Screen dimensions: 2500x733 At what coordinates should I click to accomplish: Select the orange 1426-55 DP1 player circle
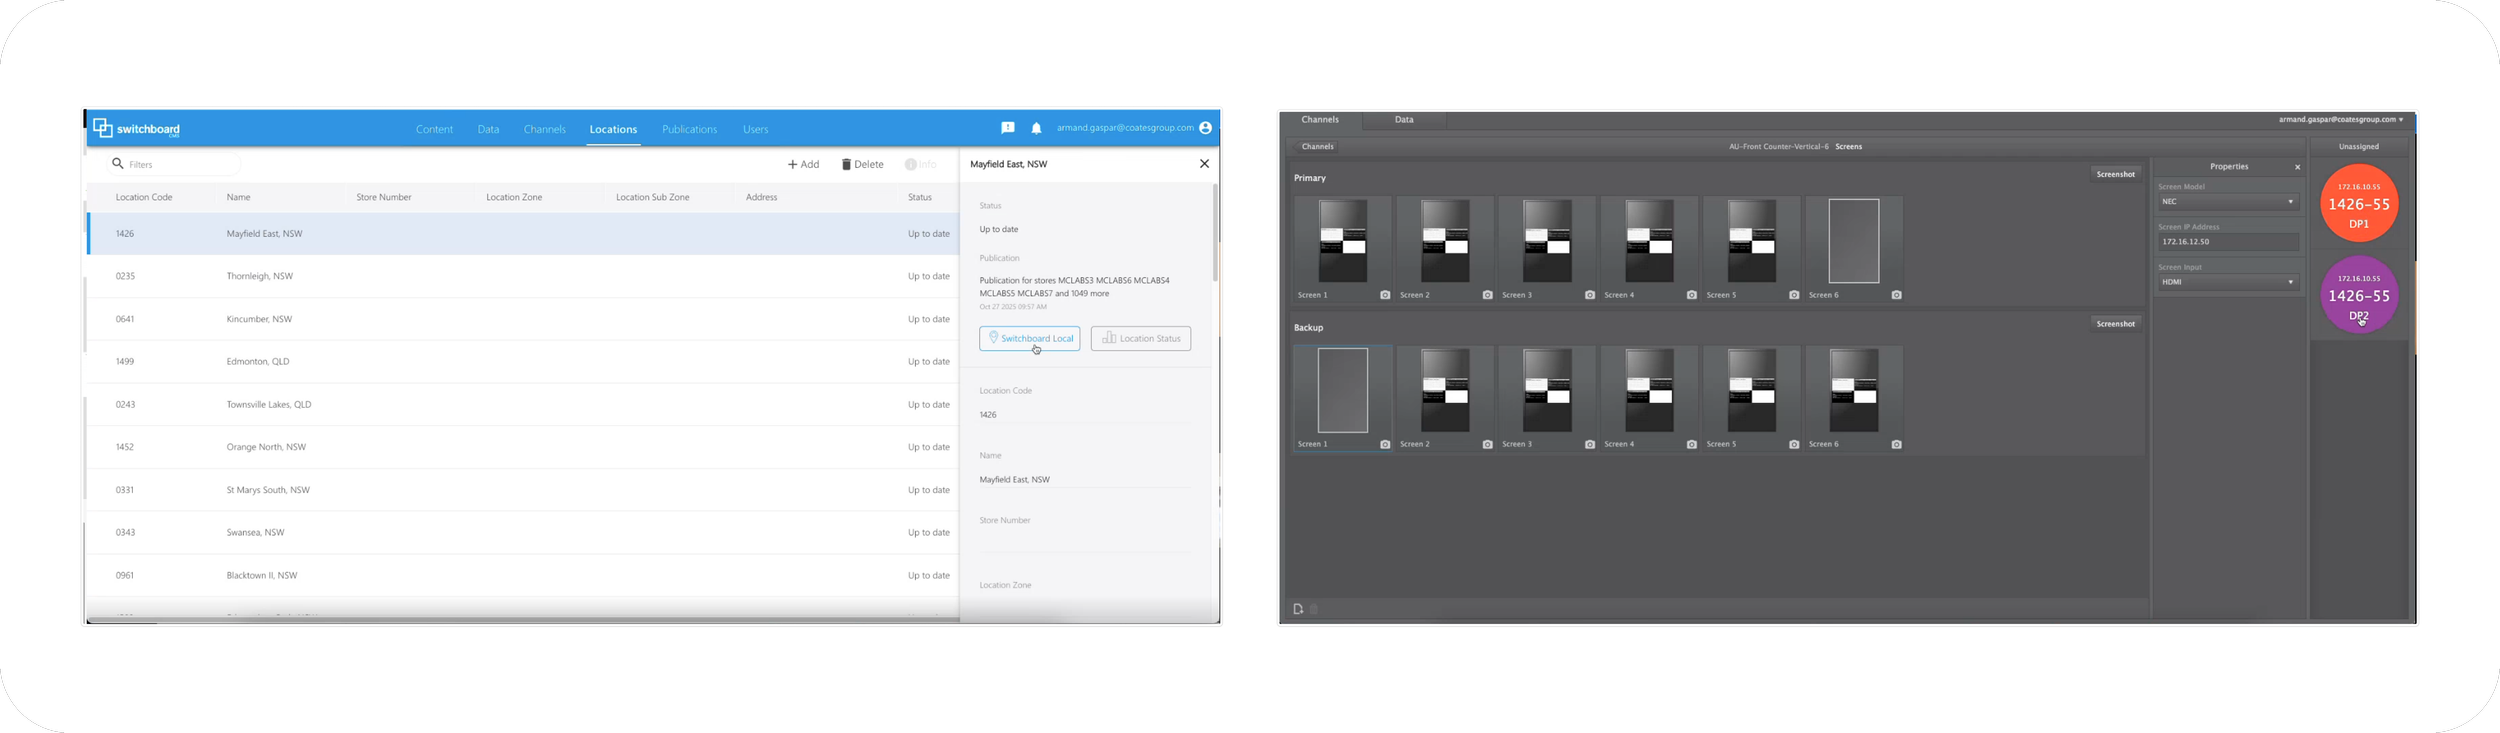tap(2359, 203)
